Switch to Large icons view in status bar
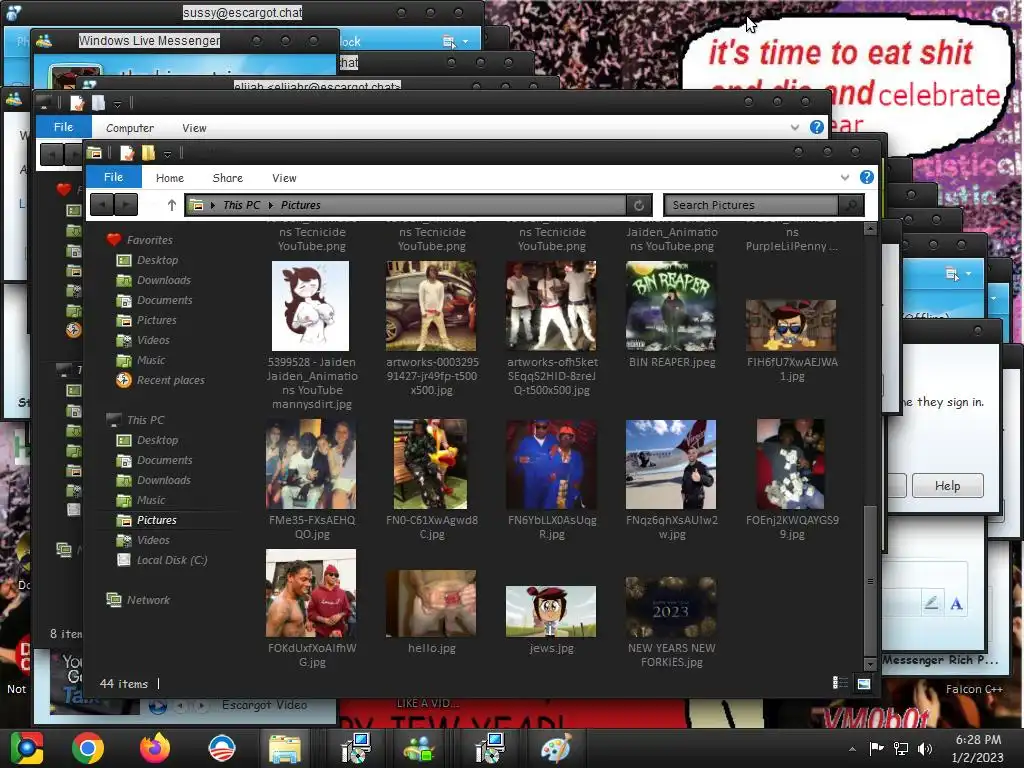Image resolution: width=1024 pixels, height=768 pixels. point(863,683)
